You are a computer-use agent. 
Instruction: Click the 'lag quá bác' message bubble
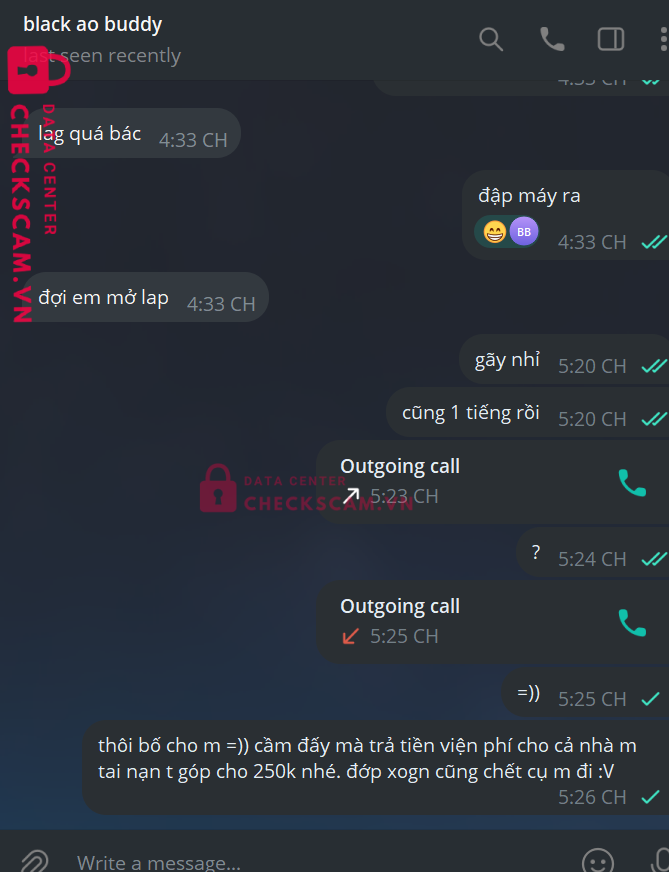point(133,133)
